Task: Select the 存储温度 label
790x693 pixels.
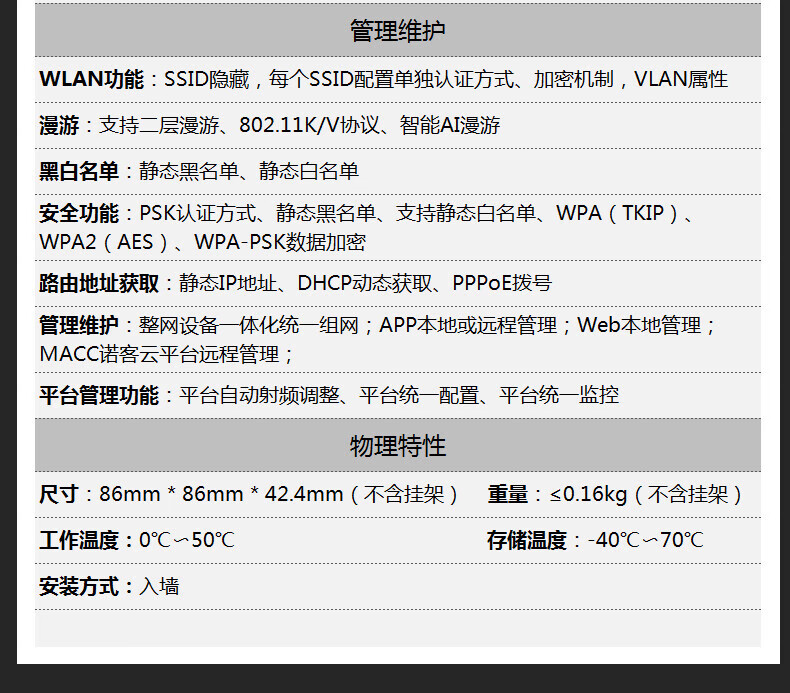Action: pyautogui.click(x=526, y=541)
